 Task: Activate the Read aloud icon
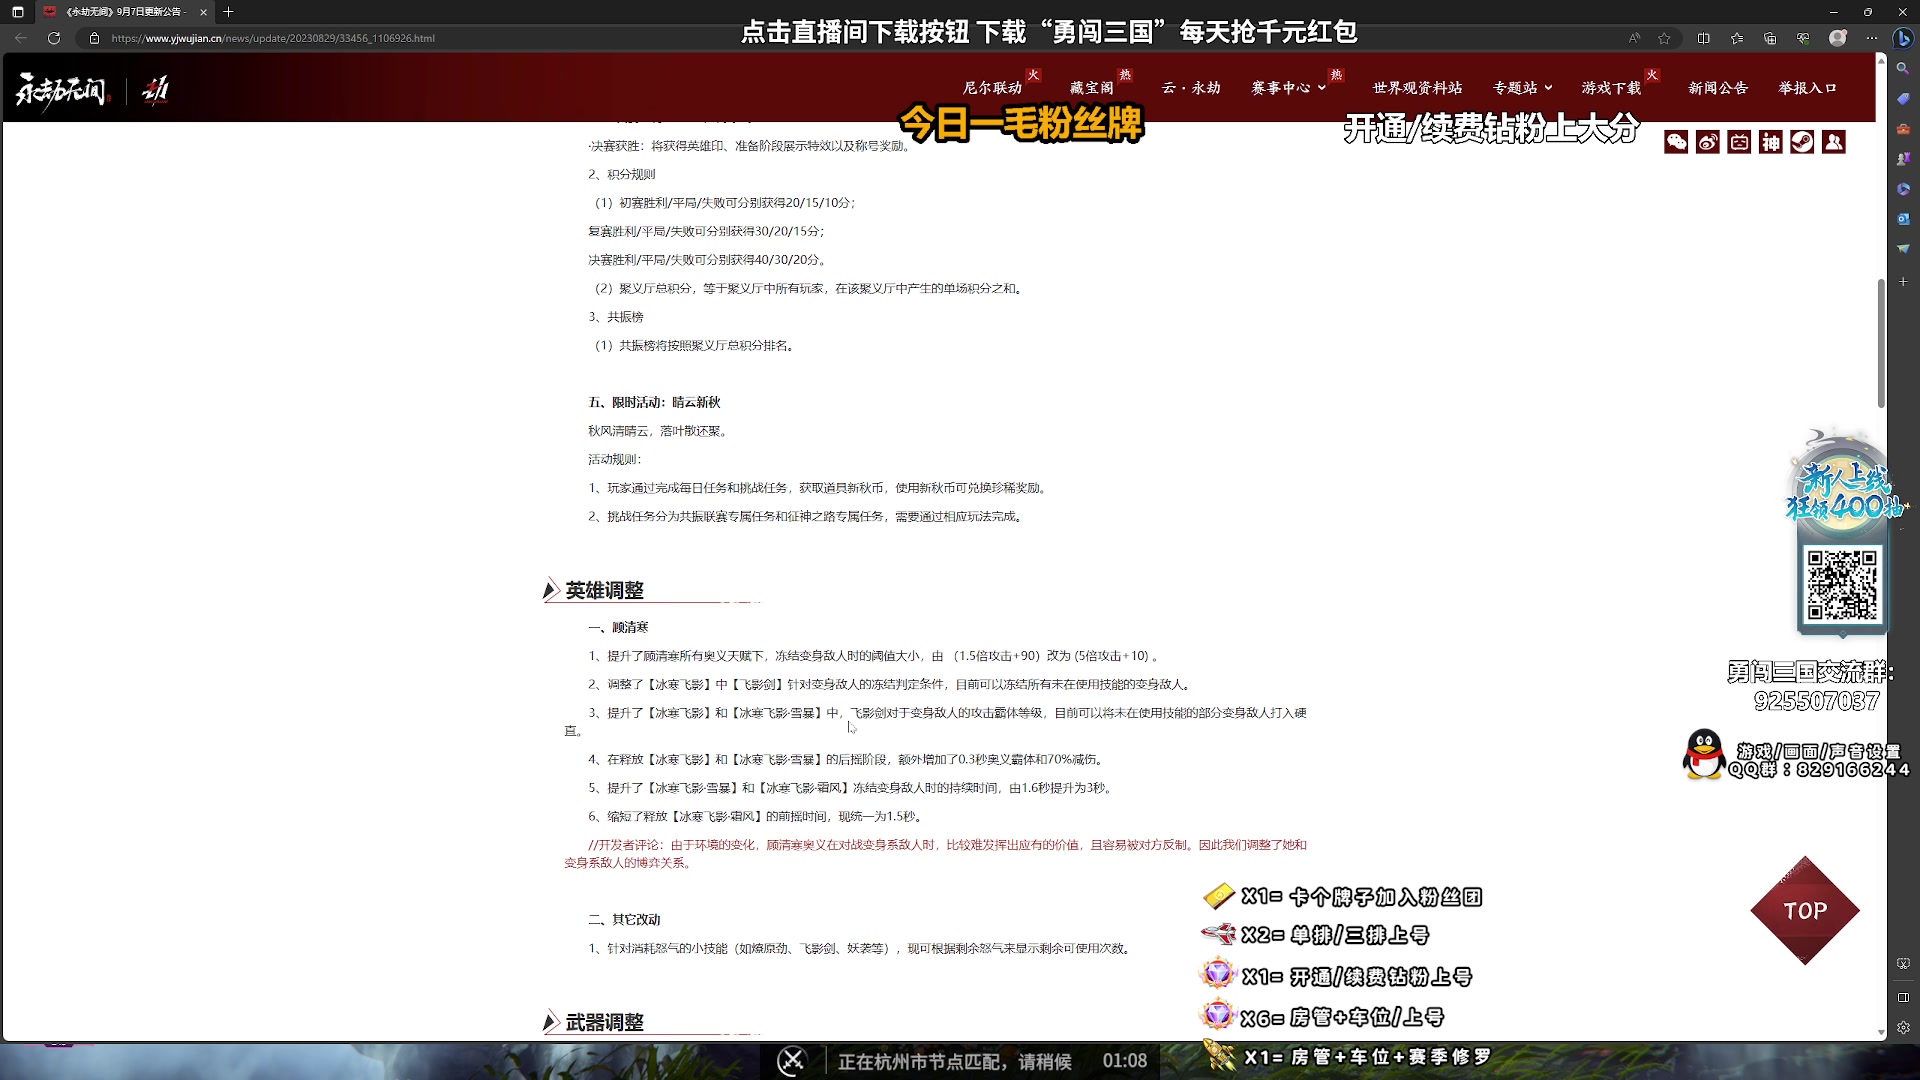coord(1634,38)
